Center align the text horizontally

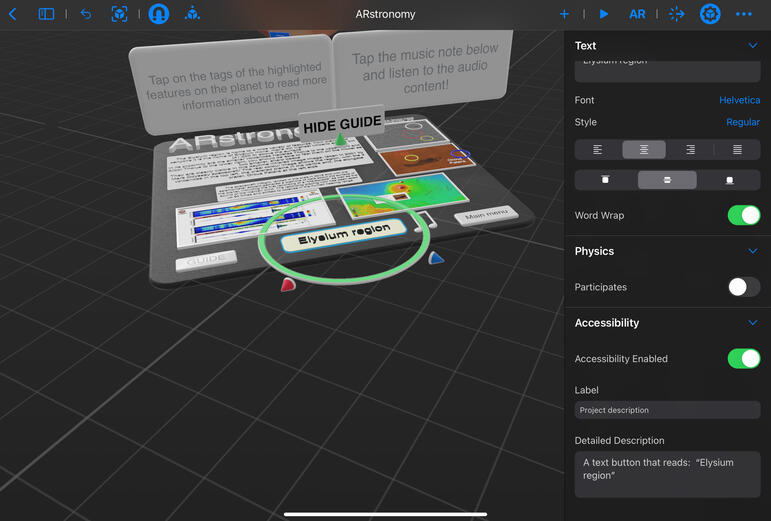coord(644,149)
